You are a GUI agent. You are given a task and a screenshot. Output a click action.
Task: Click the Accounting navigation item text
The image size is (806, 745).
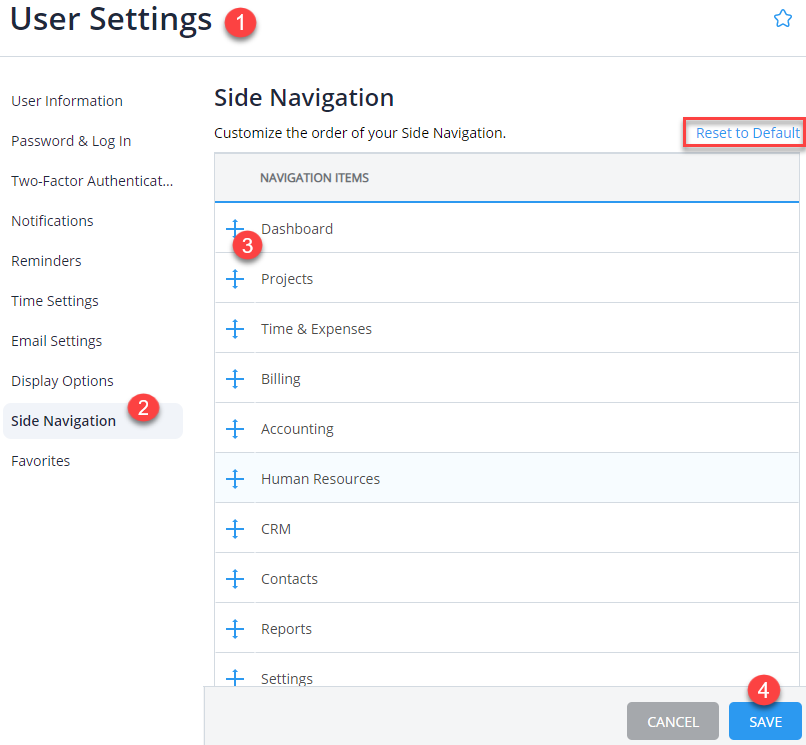297,428
